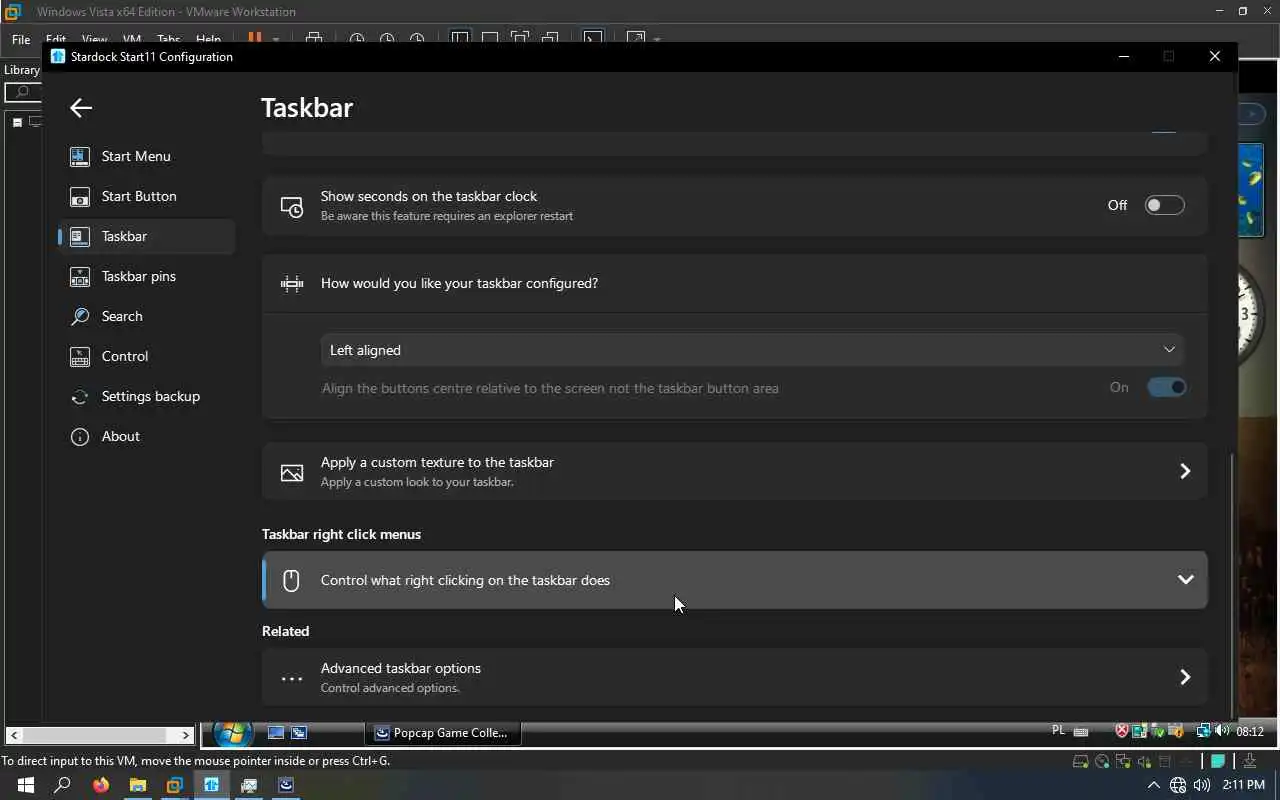Open the Left aligned dropdown
The image size is (1280, 800).
[x=752, y=350]
